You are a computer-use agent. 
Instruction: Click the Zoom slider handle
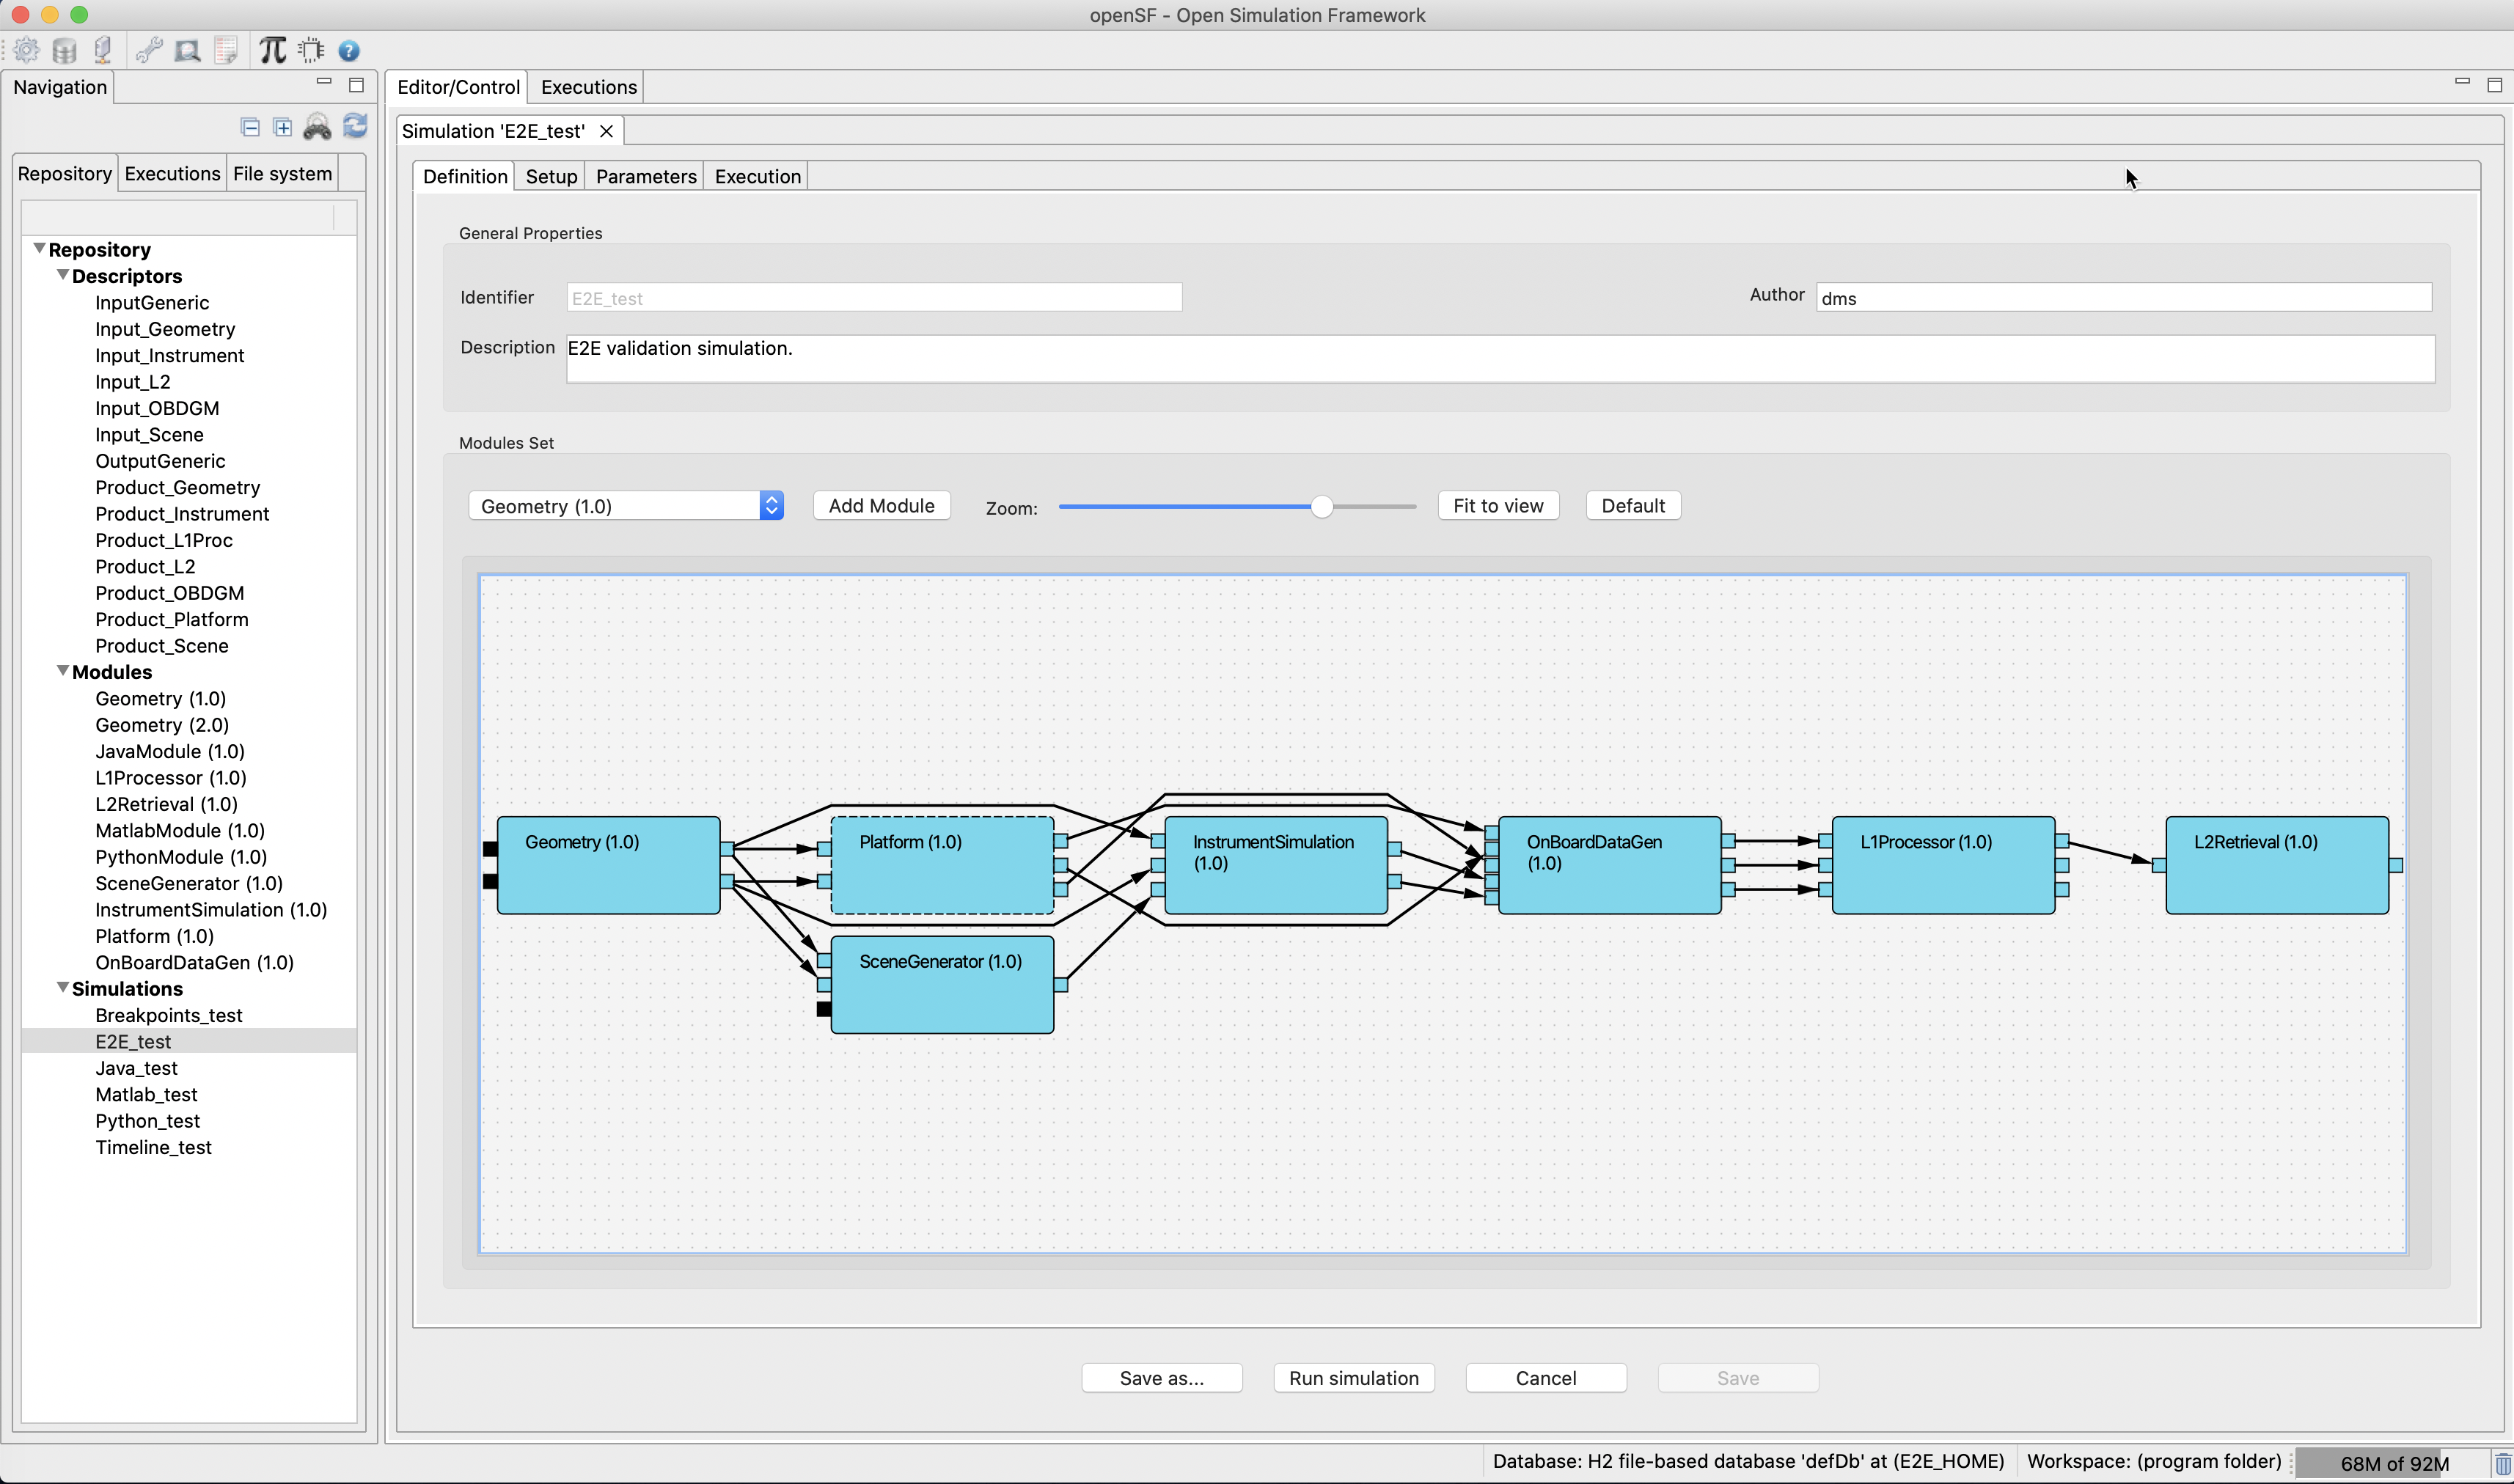pos(1321,507)
